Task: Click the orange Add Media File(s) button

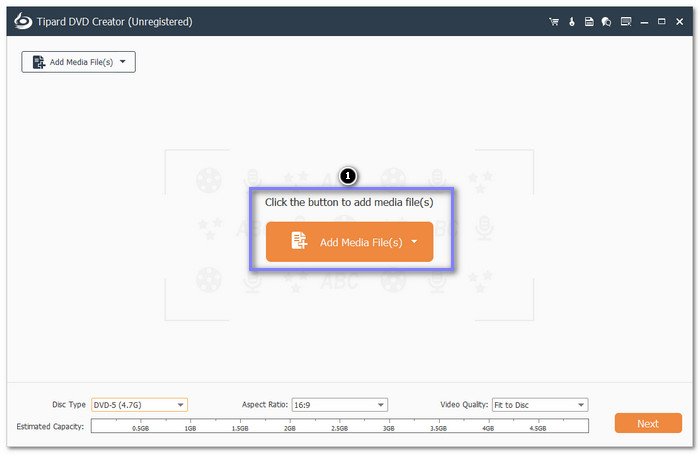Action: coord(350,242)
